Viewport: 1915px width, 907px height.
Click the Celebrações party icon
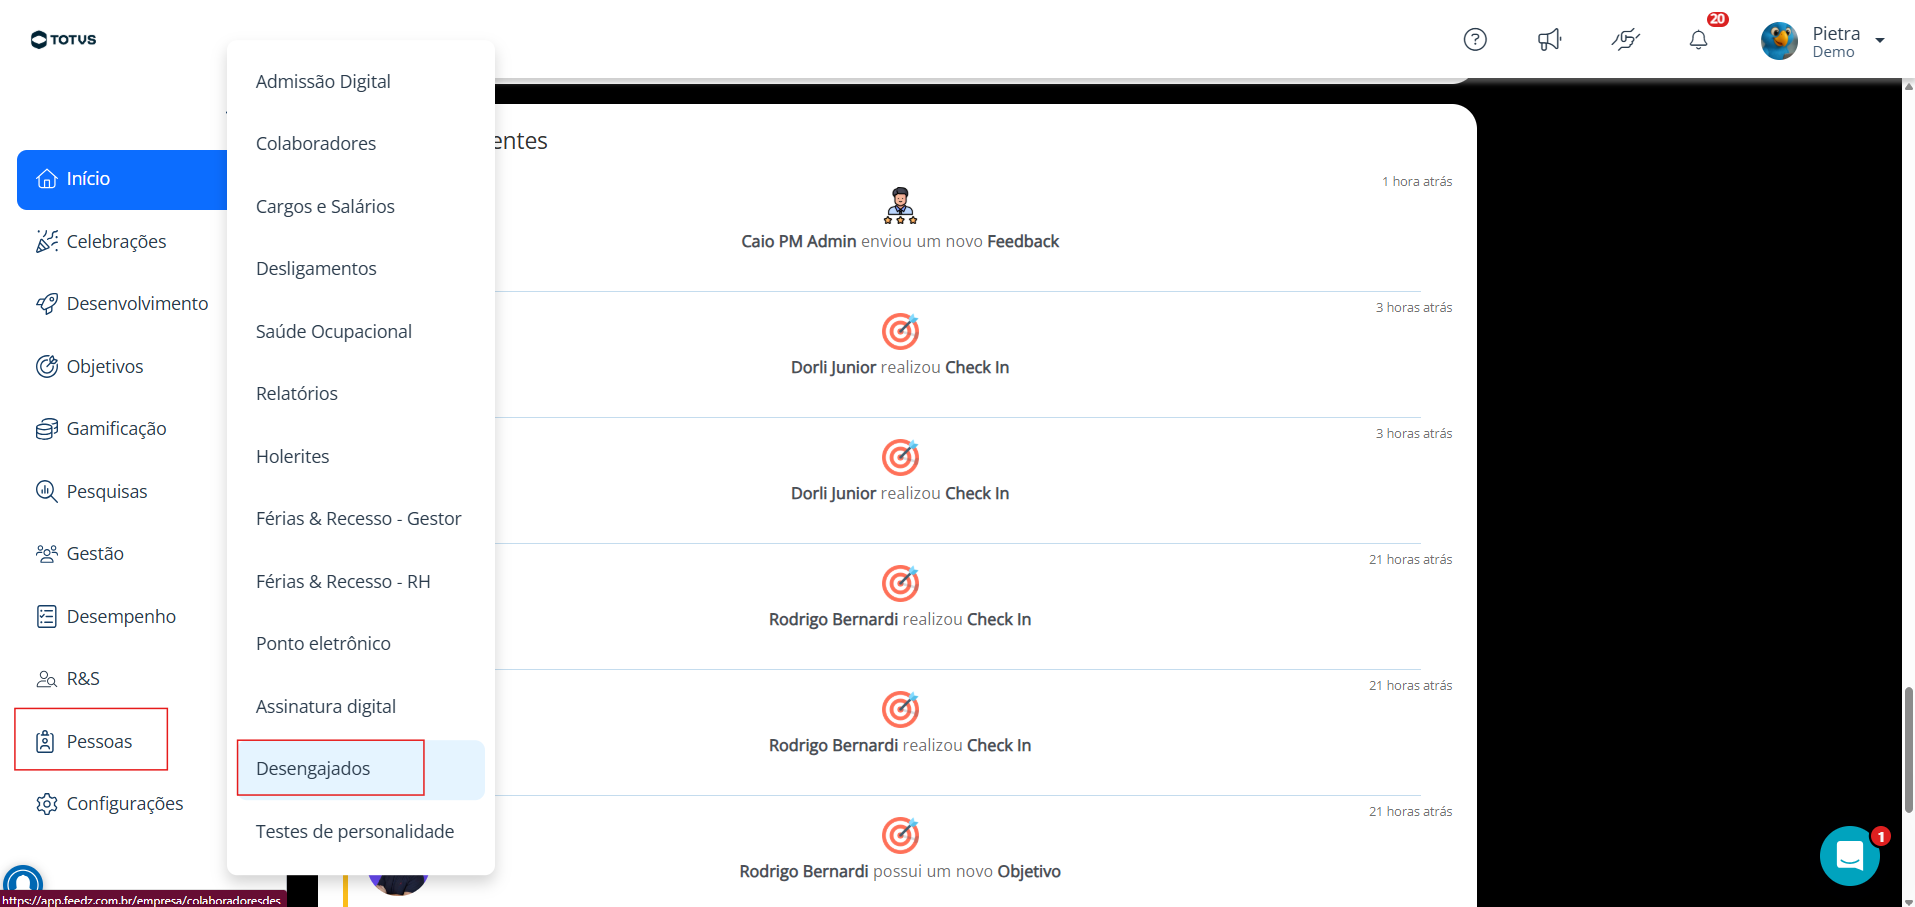pos(47,241)
